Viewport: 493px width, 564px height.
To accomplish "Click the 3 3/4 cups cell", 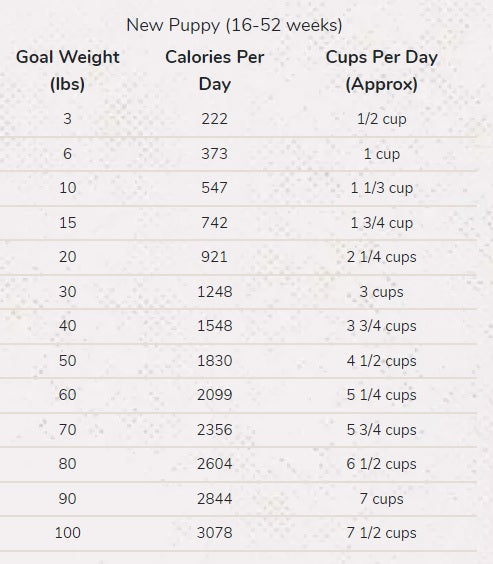I will point(382,326).
